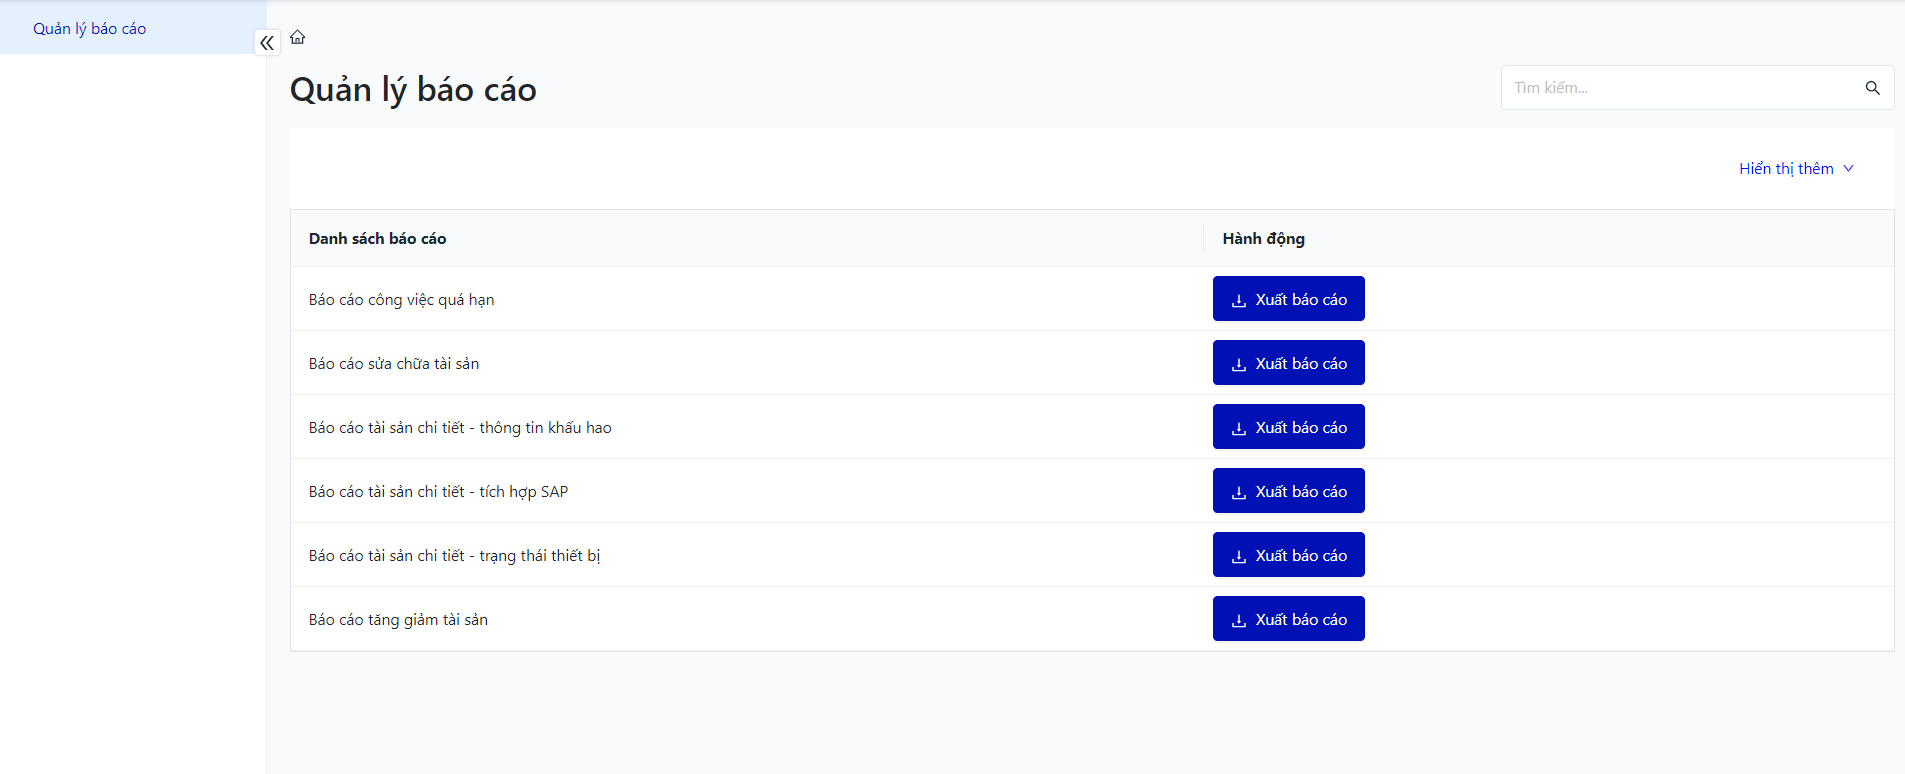Viewport: 1905px width, 774px height.
Task: Click the search magnifier icon
Action: pyautogui.click(x=1872, y=88)
